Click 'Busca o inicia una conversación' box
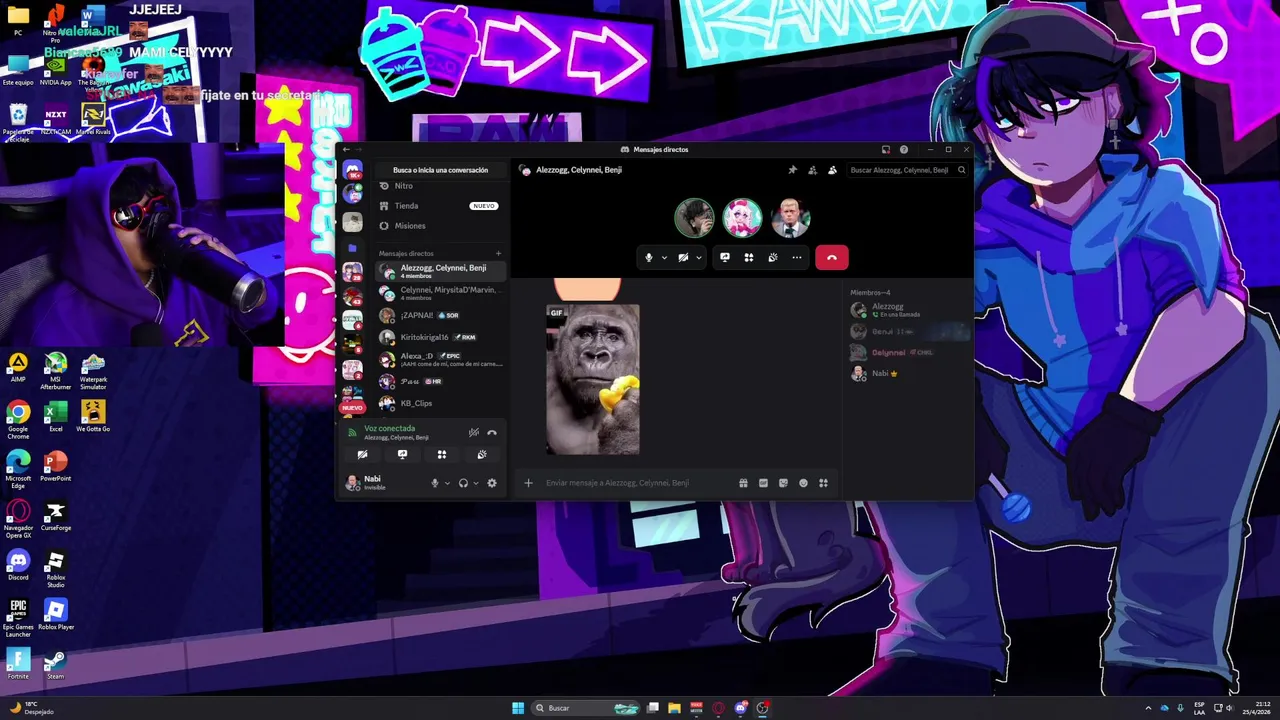The width and height of the screenshot is (1280, 720). (440, 170)
